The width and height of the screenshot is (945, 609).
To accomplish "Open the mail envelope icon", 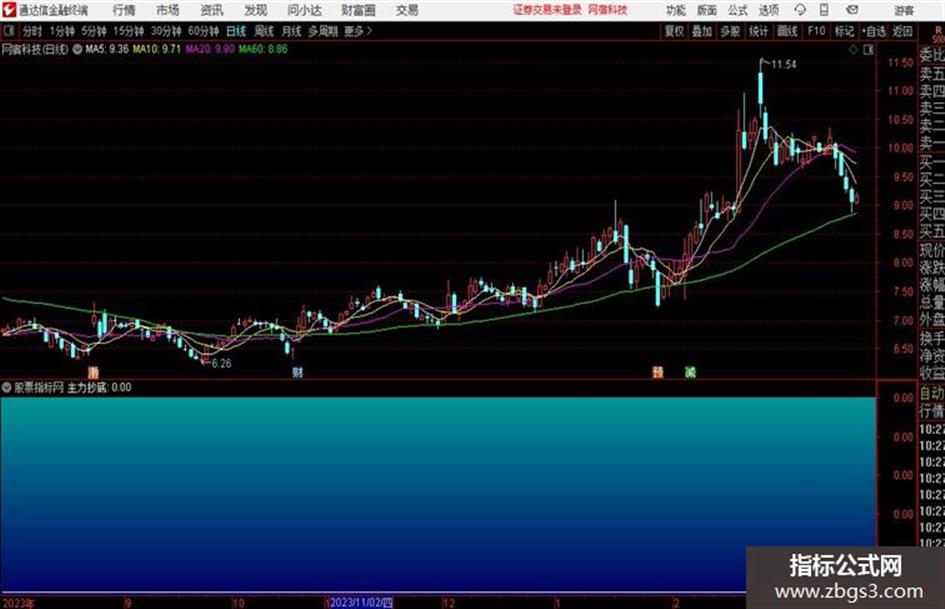I will (852, 10).
